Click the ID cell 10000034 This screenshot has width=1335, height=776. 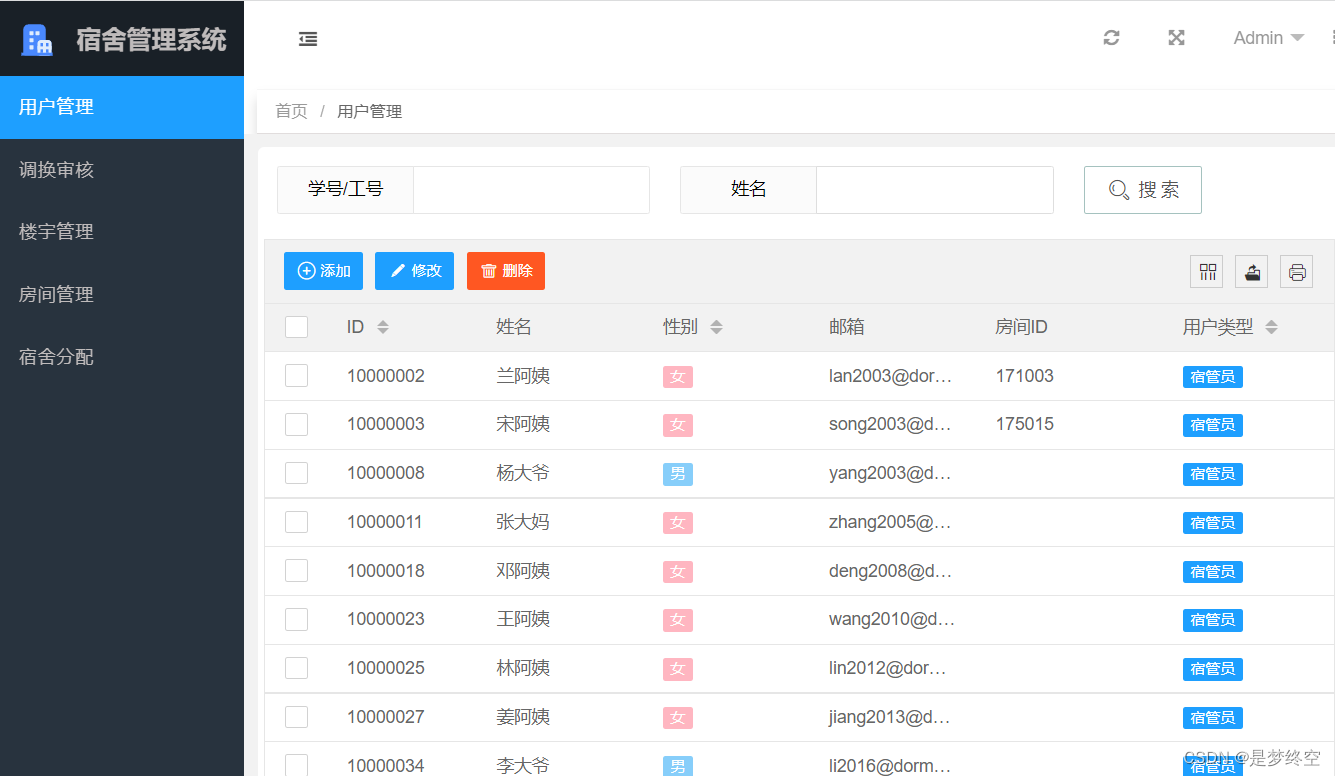click(x=386, y=766)
